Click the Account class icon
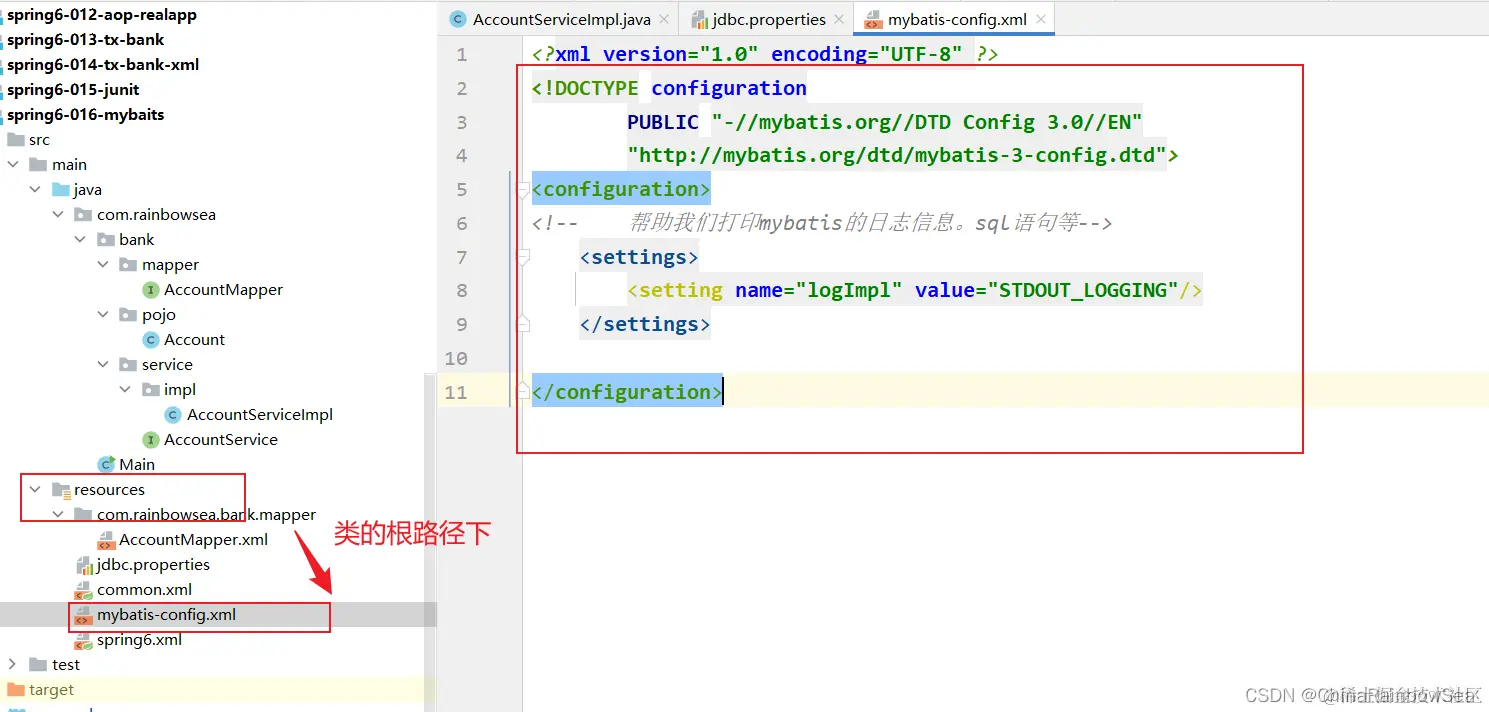The height and width of the screenshot is (712, 1489). point(151,339)
